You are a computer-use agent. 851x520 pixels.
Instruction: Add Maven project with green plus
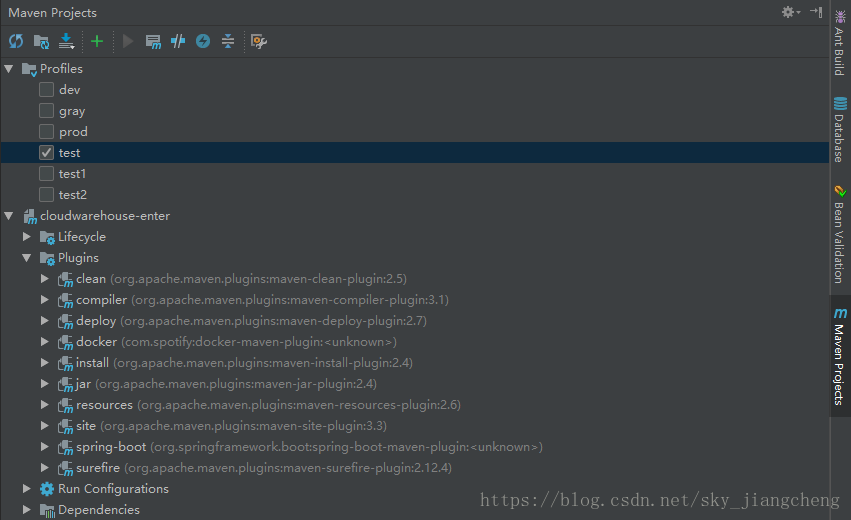[97, 41]
